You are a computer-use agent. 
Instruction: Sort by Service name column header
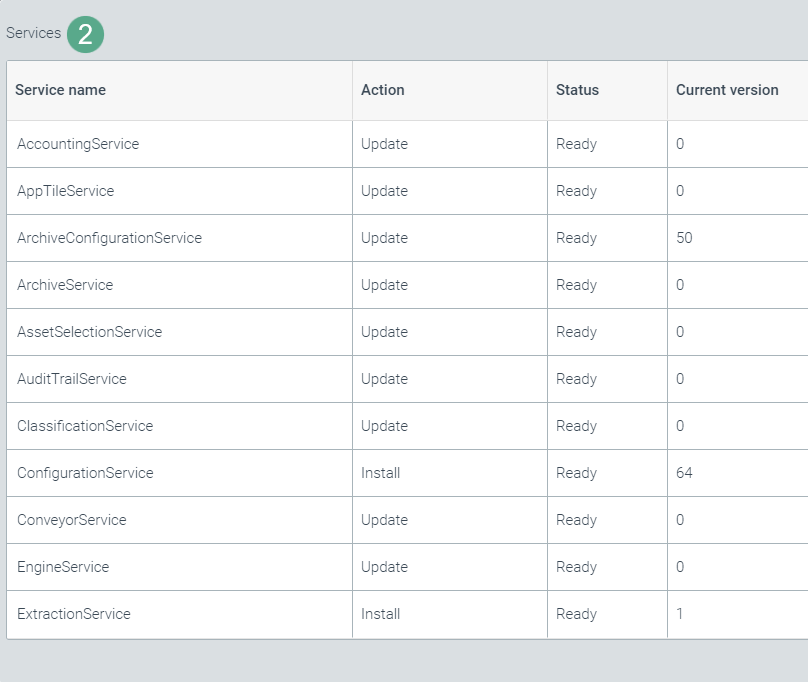[60, 90]
